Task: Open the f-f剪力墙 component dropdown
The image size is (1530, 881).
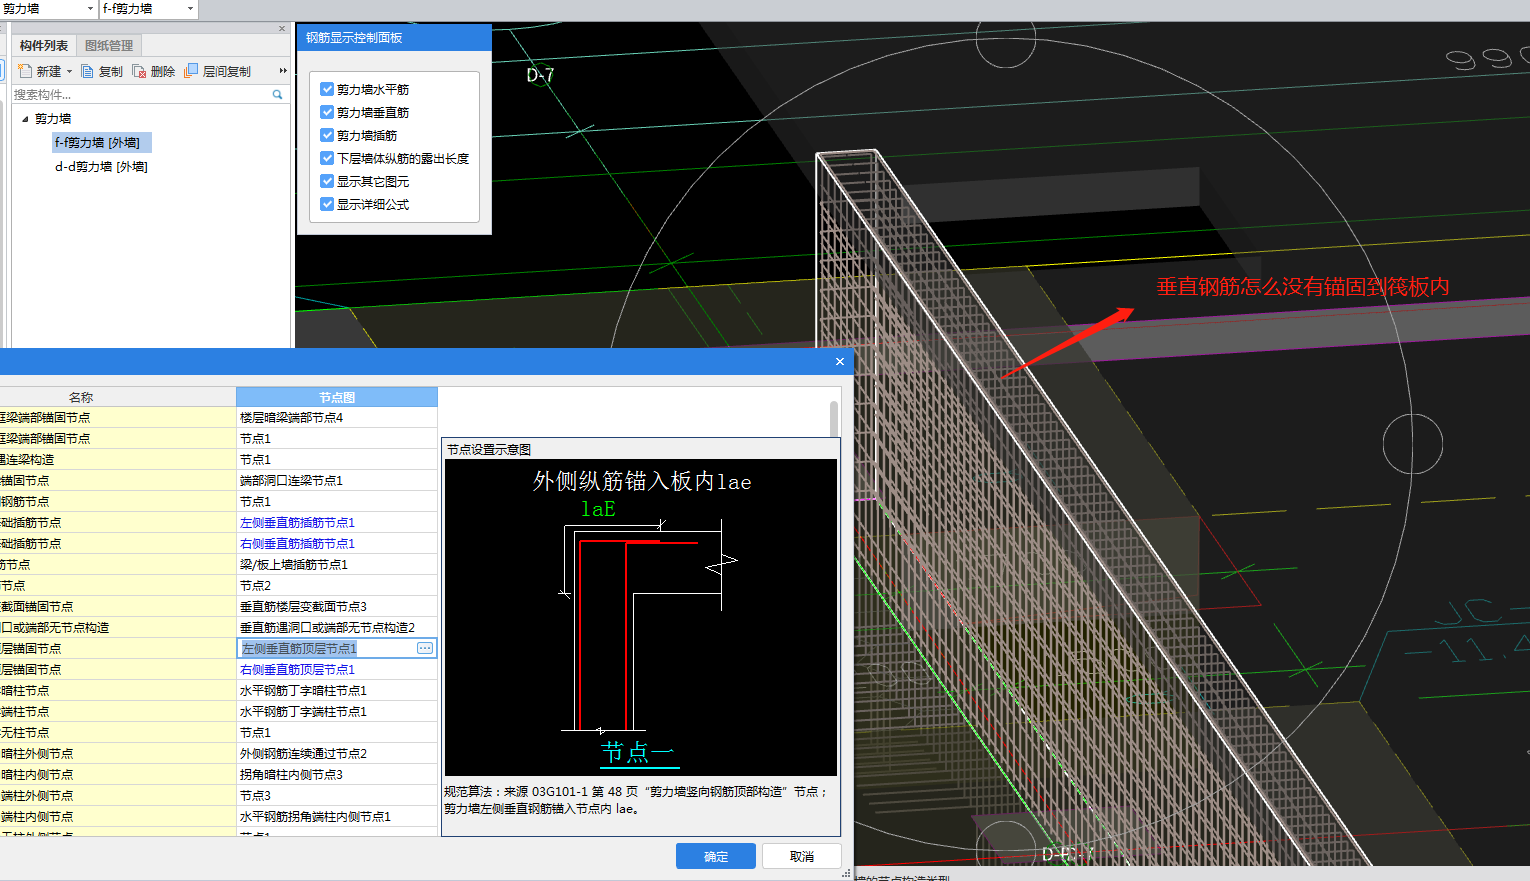Action: pyautogui.click(x=190, y=9)
